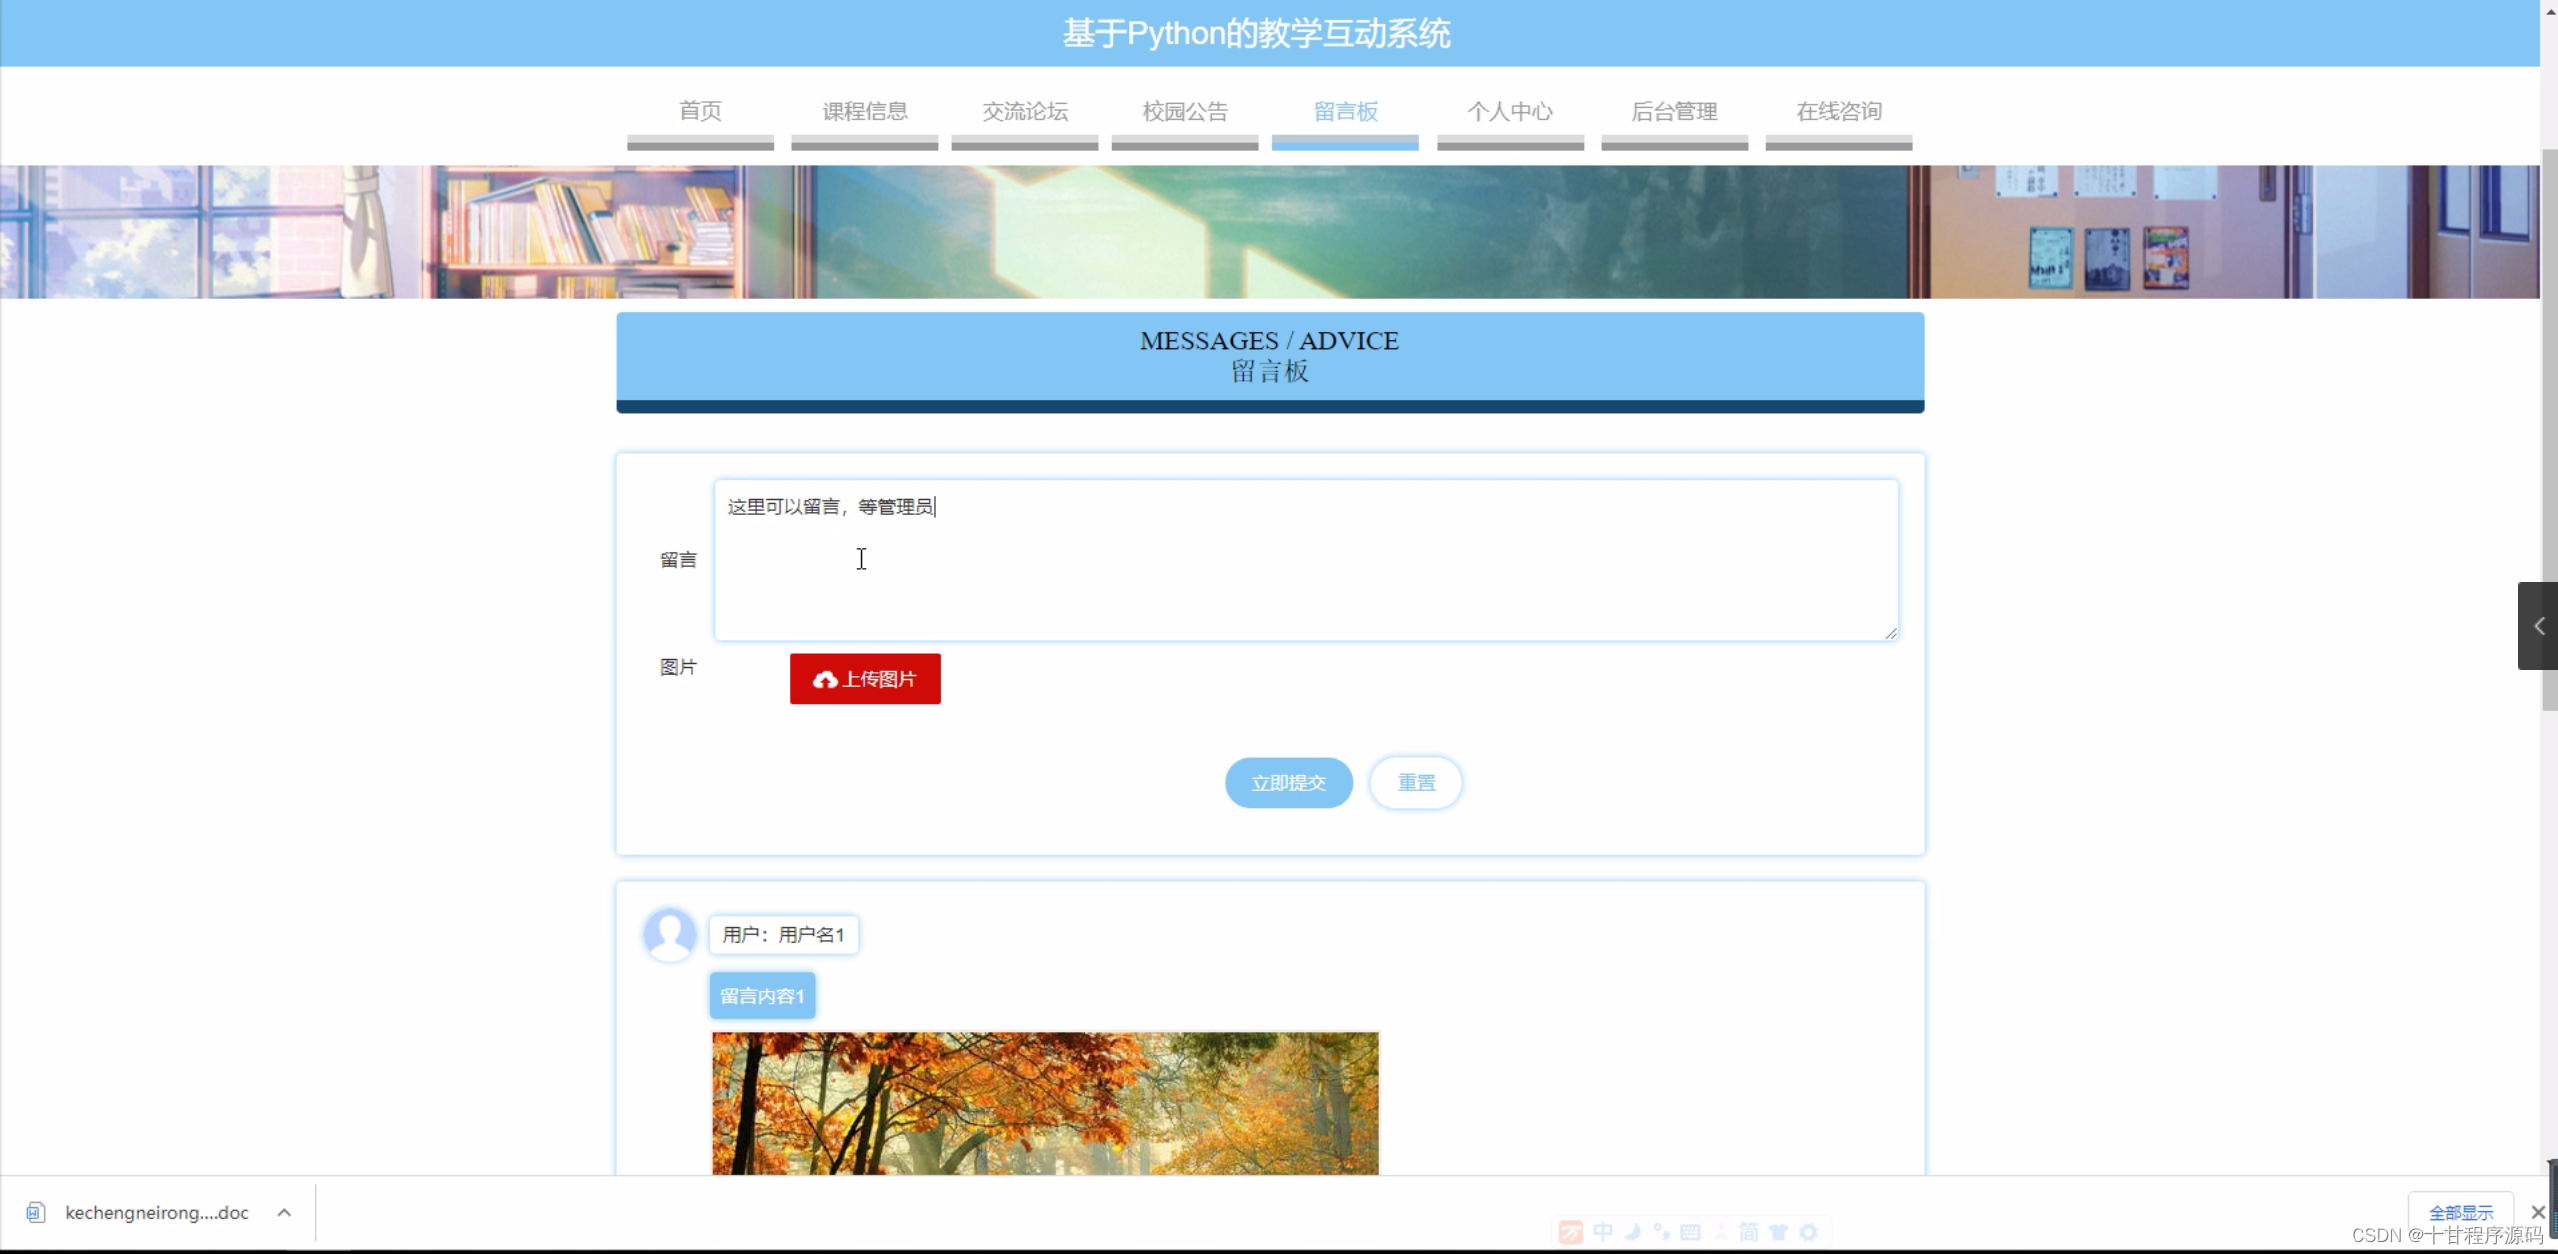Click the 重置 reset button
The height and width of the screenshot is (1254, 2558).
(1415, 783)
